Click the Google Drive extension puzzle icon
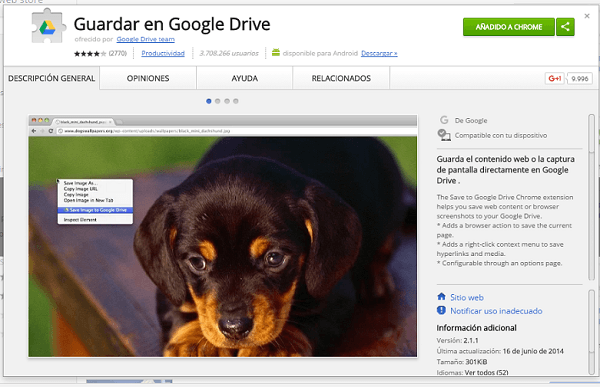The image size is (600, 387). (x=48, y=27)
